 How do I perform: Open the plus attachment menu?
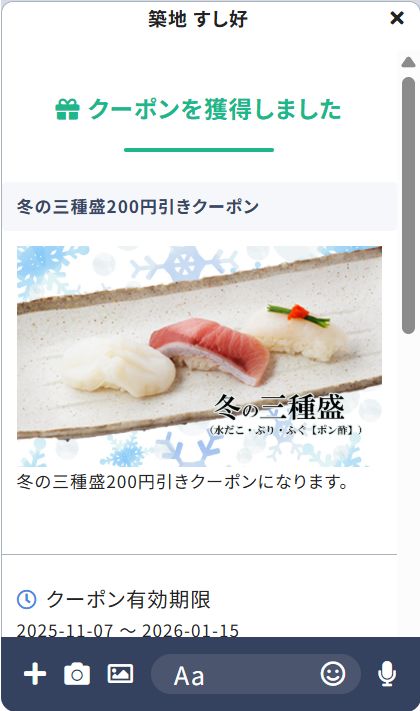click(35, 674)
